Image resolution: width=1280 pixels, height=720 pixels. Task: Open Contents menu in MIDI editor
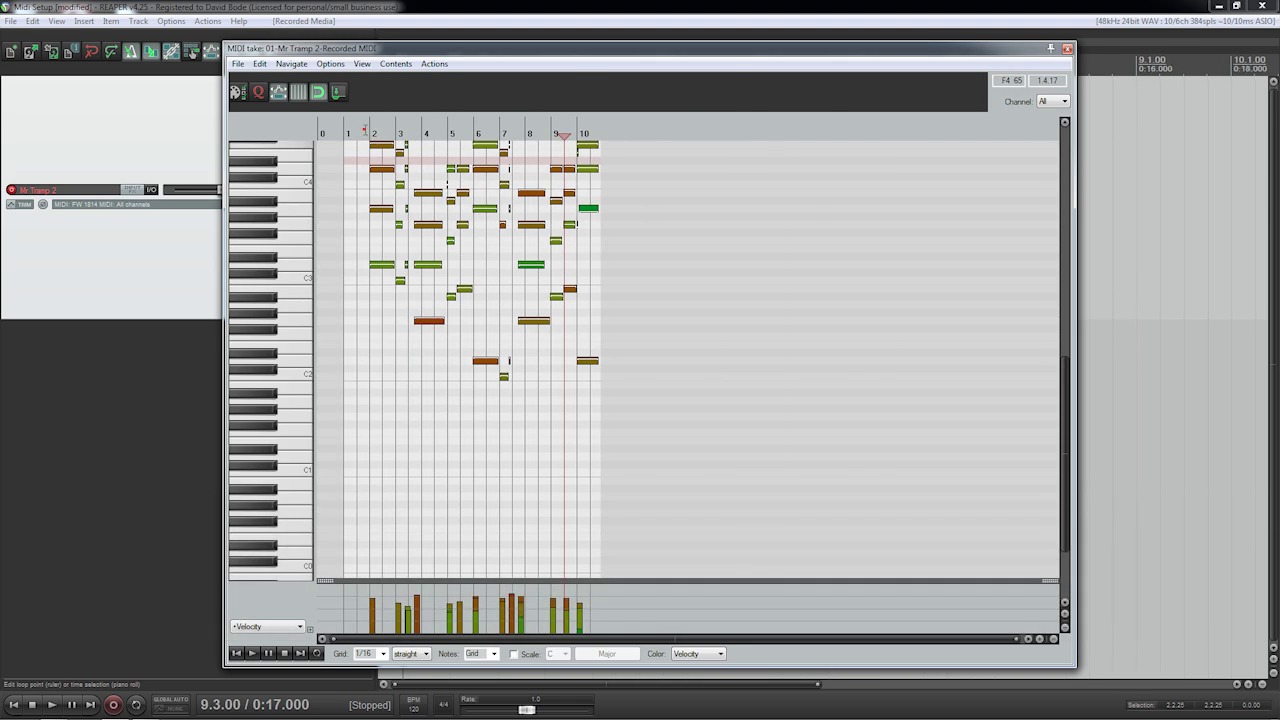[395, 64]
